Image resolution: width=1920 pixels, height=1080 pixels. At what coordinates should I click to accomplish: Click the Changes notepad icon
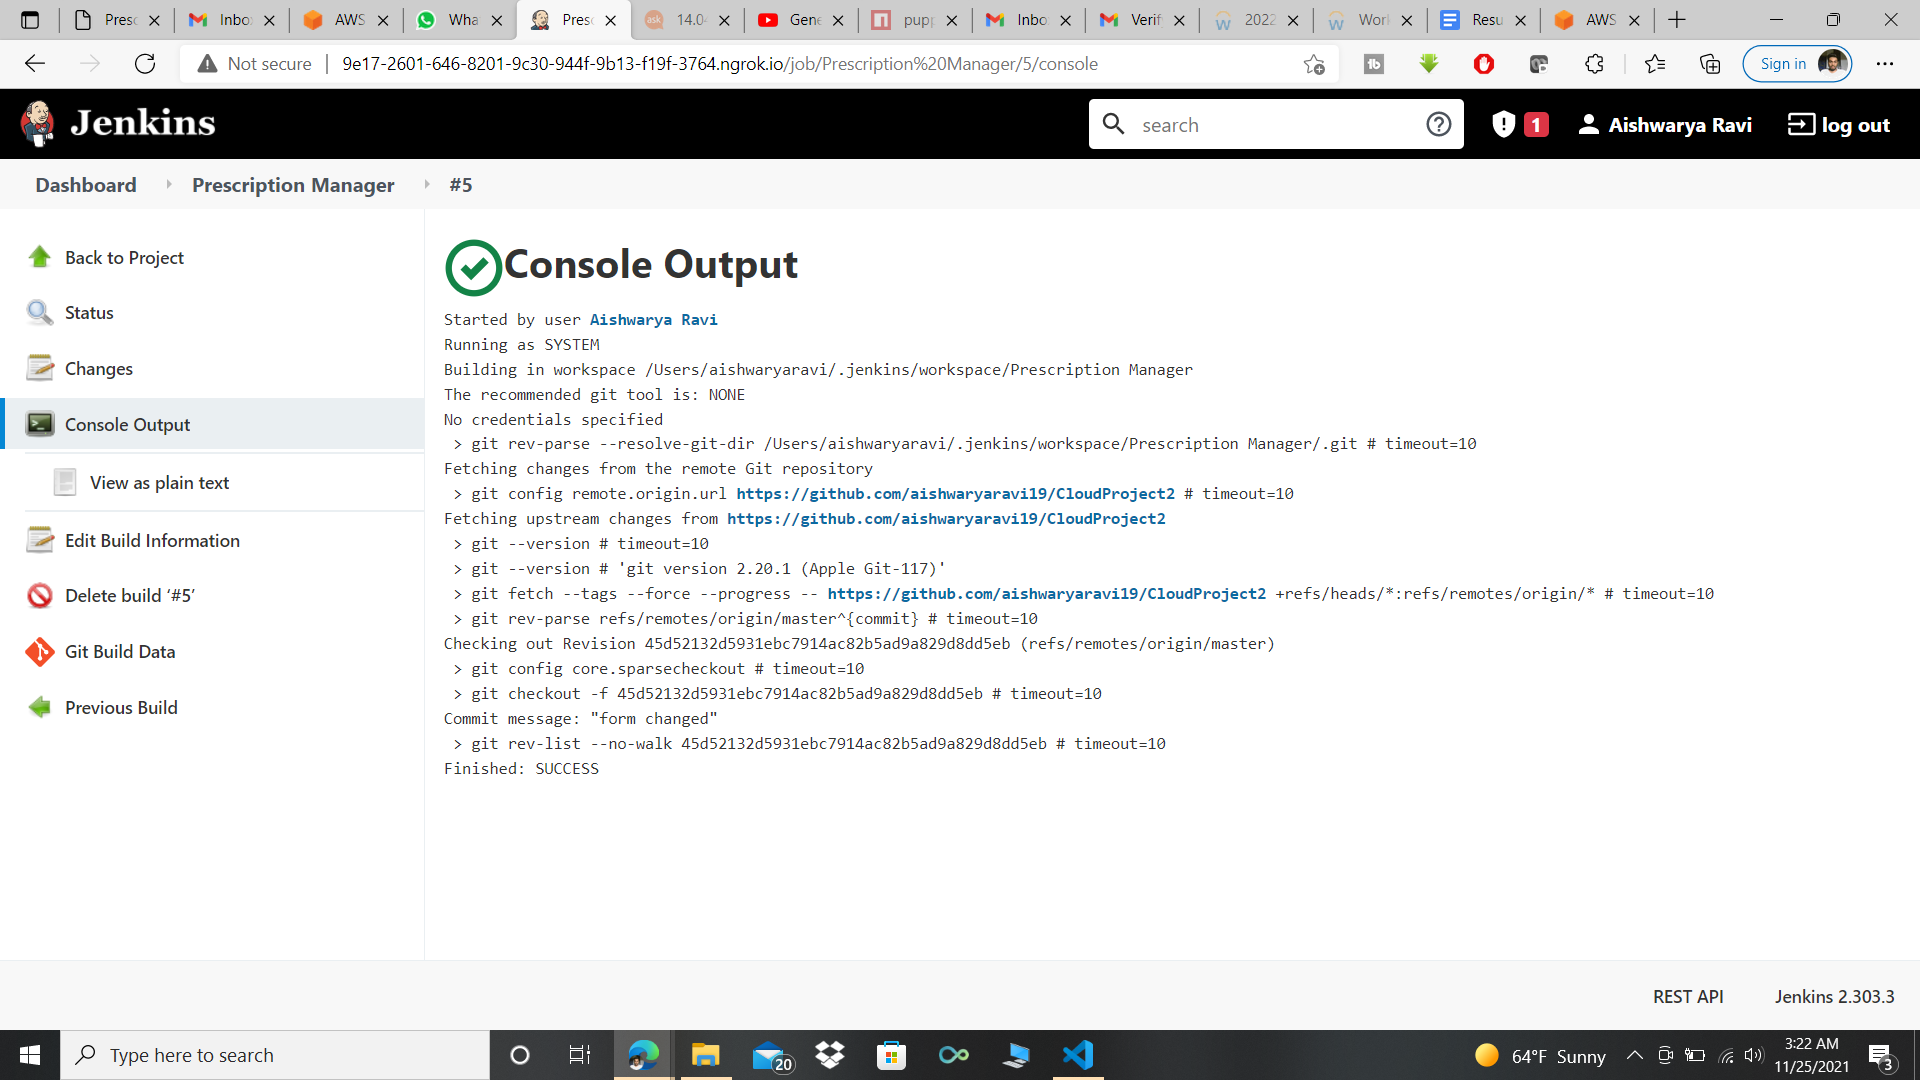(40, 368)
